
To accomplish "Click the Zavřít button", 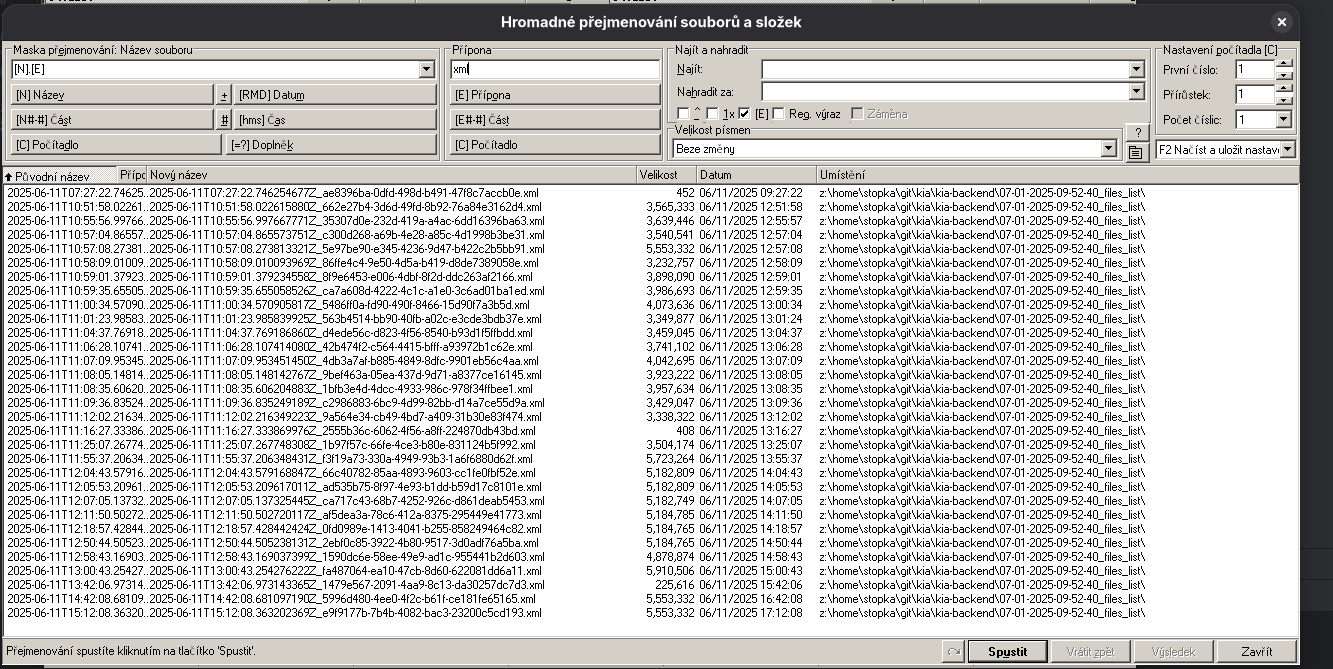I will pos(1256,651).
